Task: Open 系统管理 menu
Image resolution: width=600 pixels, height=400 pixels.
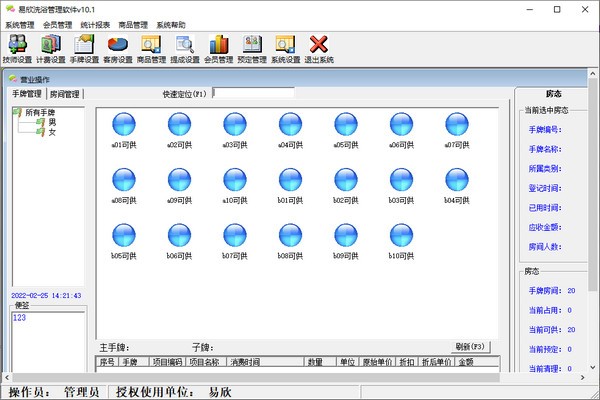Action: pos(20,25)
